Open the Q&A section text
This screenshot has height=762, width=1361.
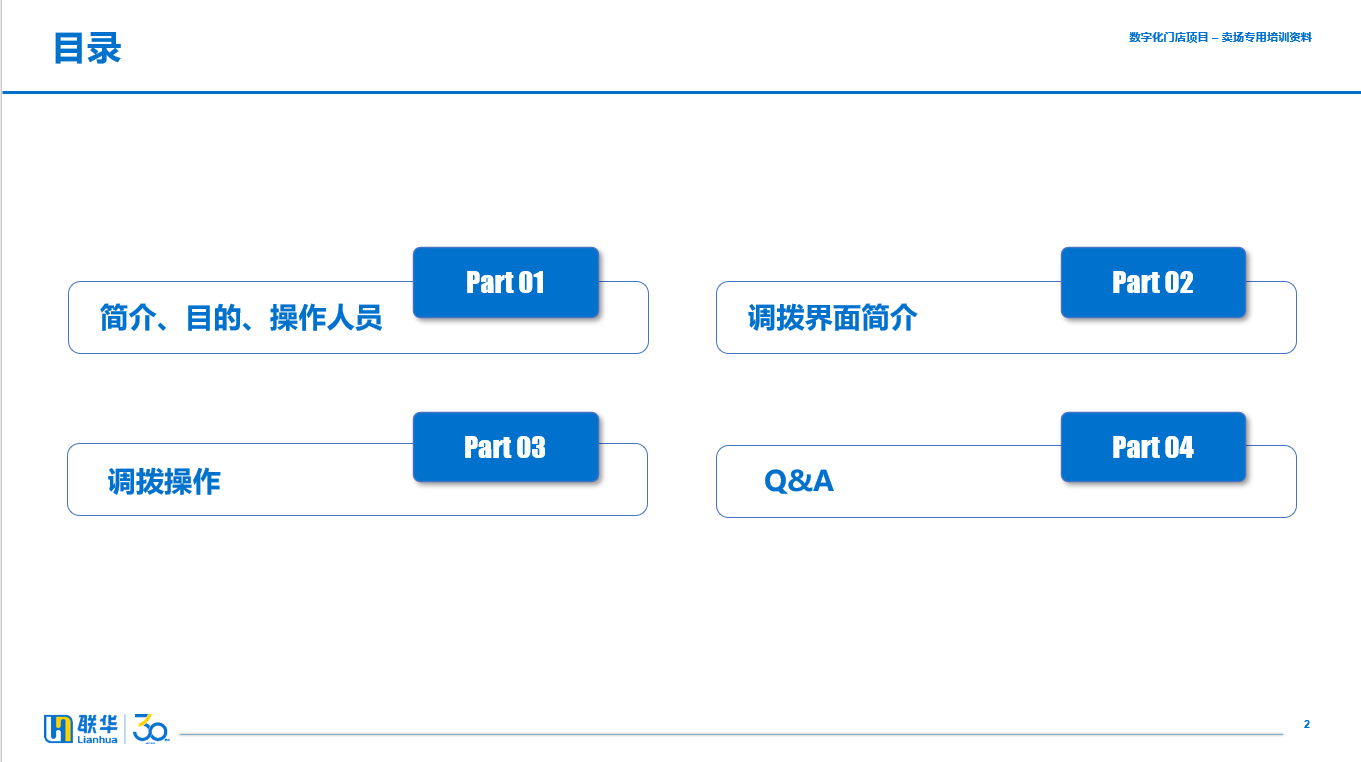tap(799, 481)
